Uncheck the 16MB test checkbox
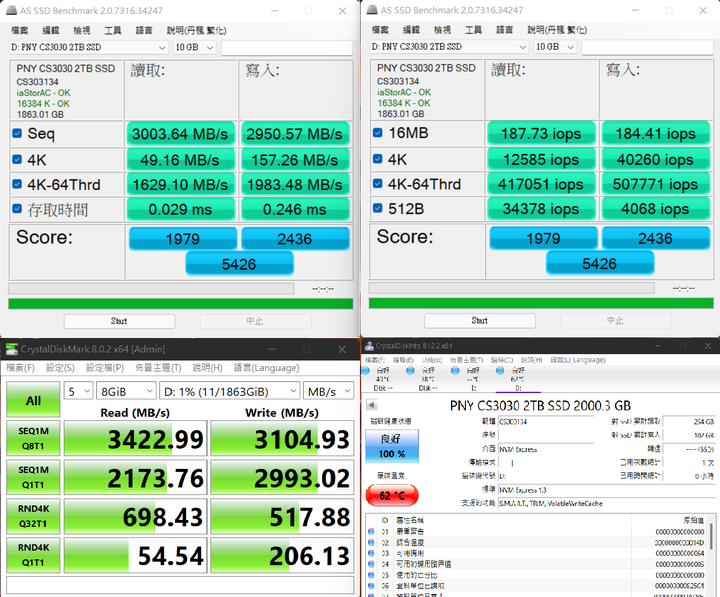720x597 pixels. point(377,133)
